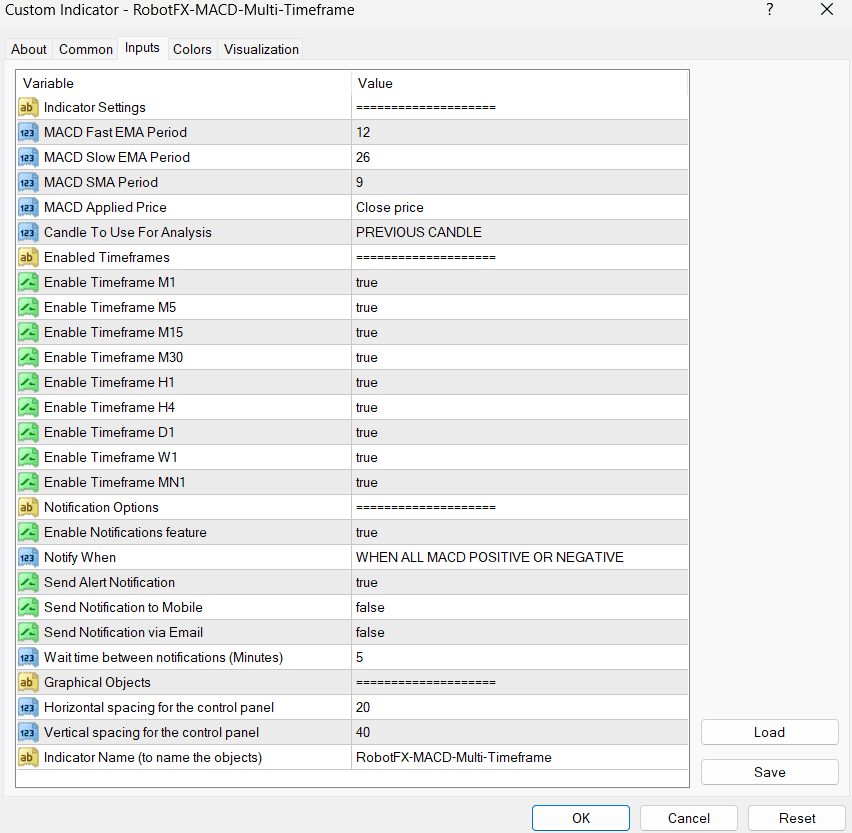Click the boolean icon for Enable Timeframe M1
This screenshot has width=852, height=833.
[28, 282]
